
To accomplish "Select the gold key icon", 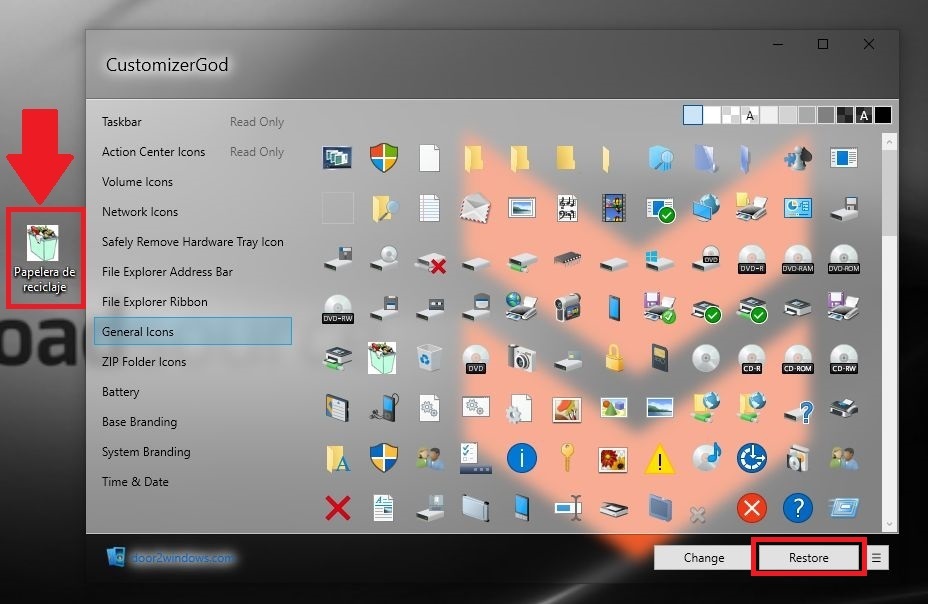I will click(x=567, y=457).
